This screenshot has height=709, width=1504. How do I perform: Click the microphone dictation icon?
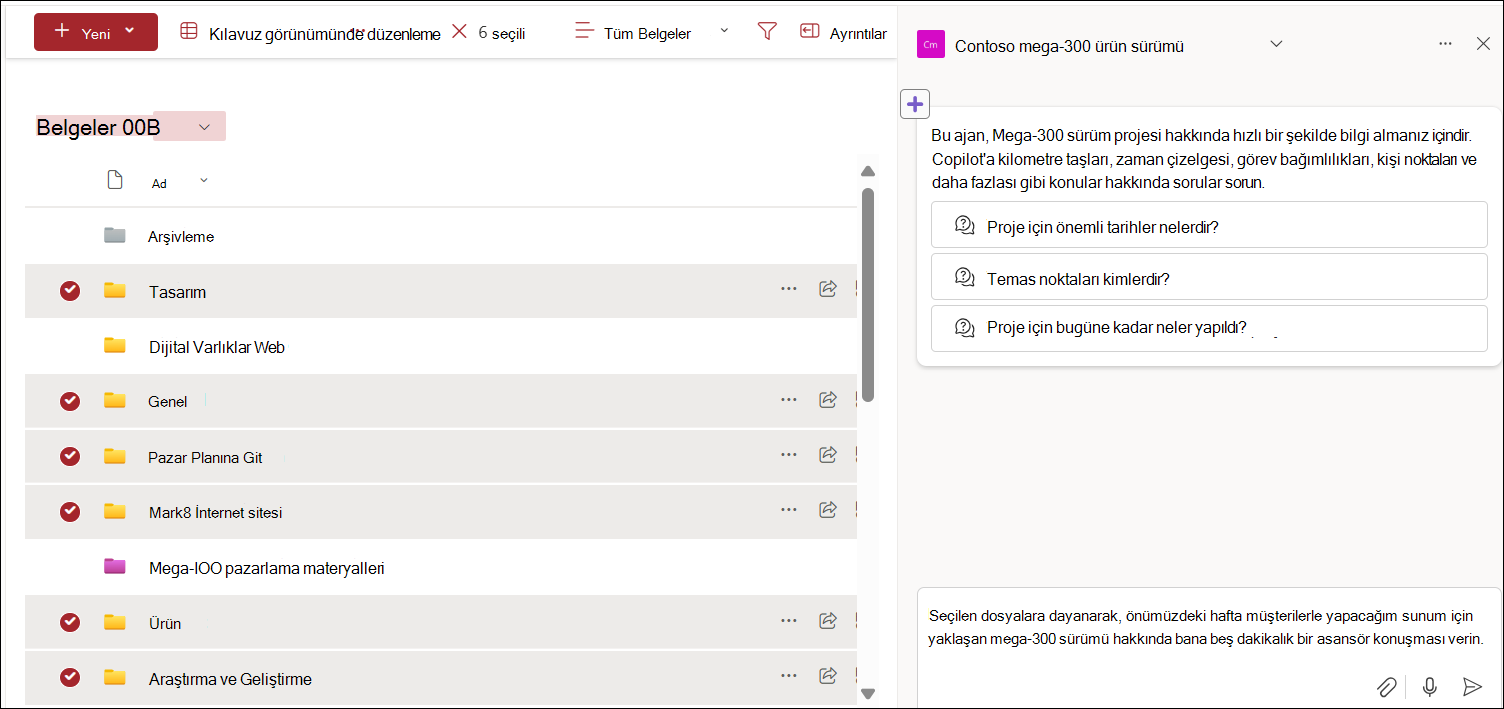1430,686
